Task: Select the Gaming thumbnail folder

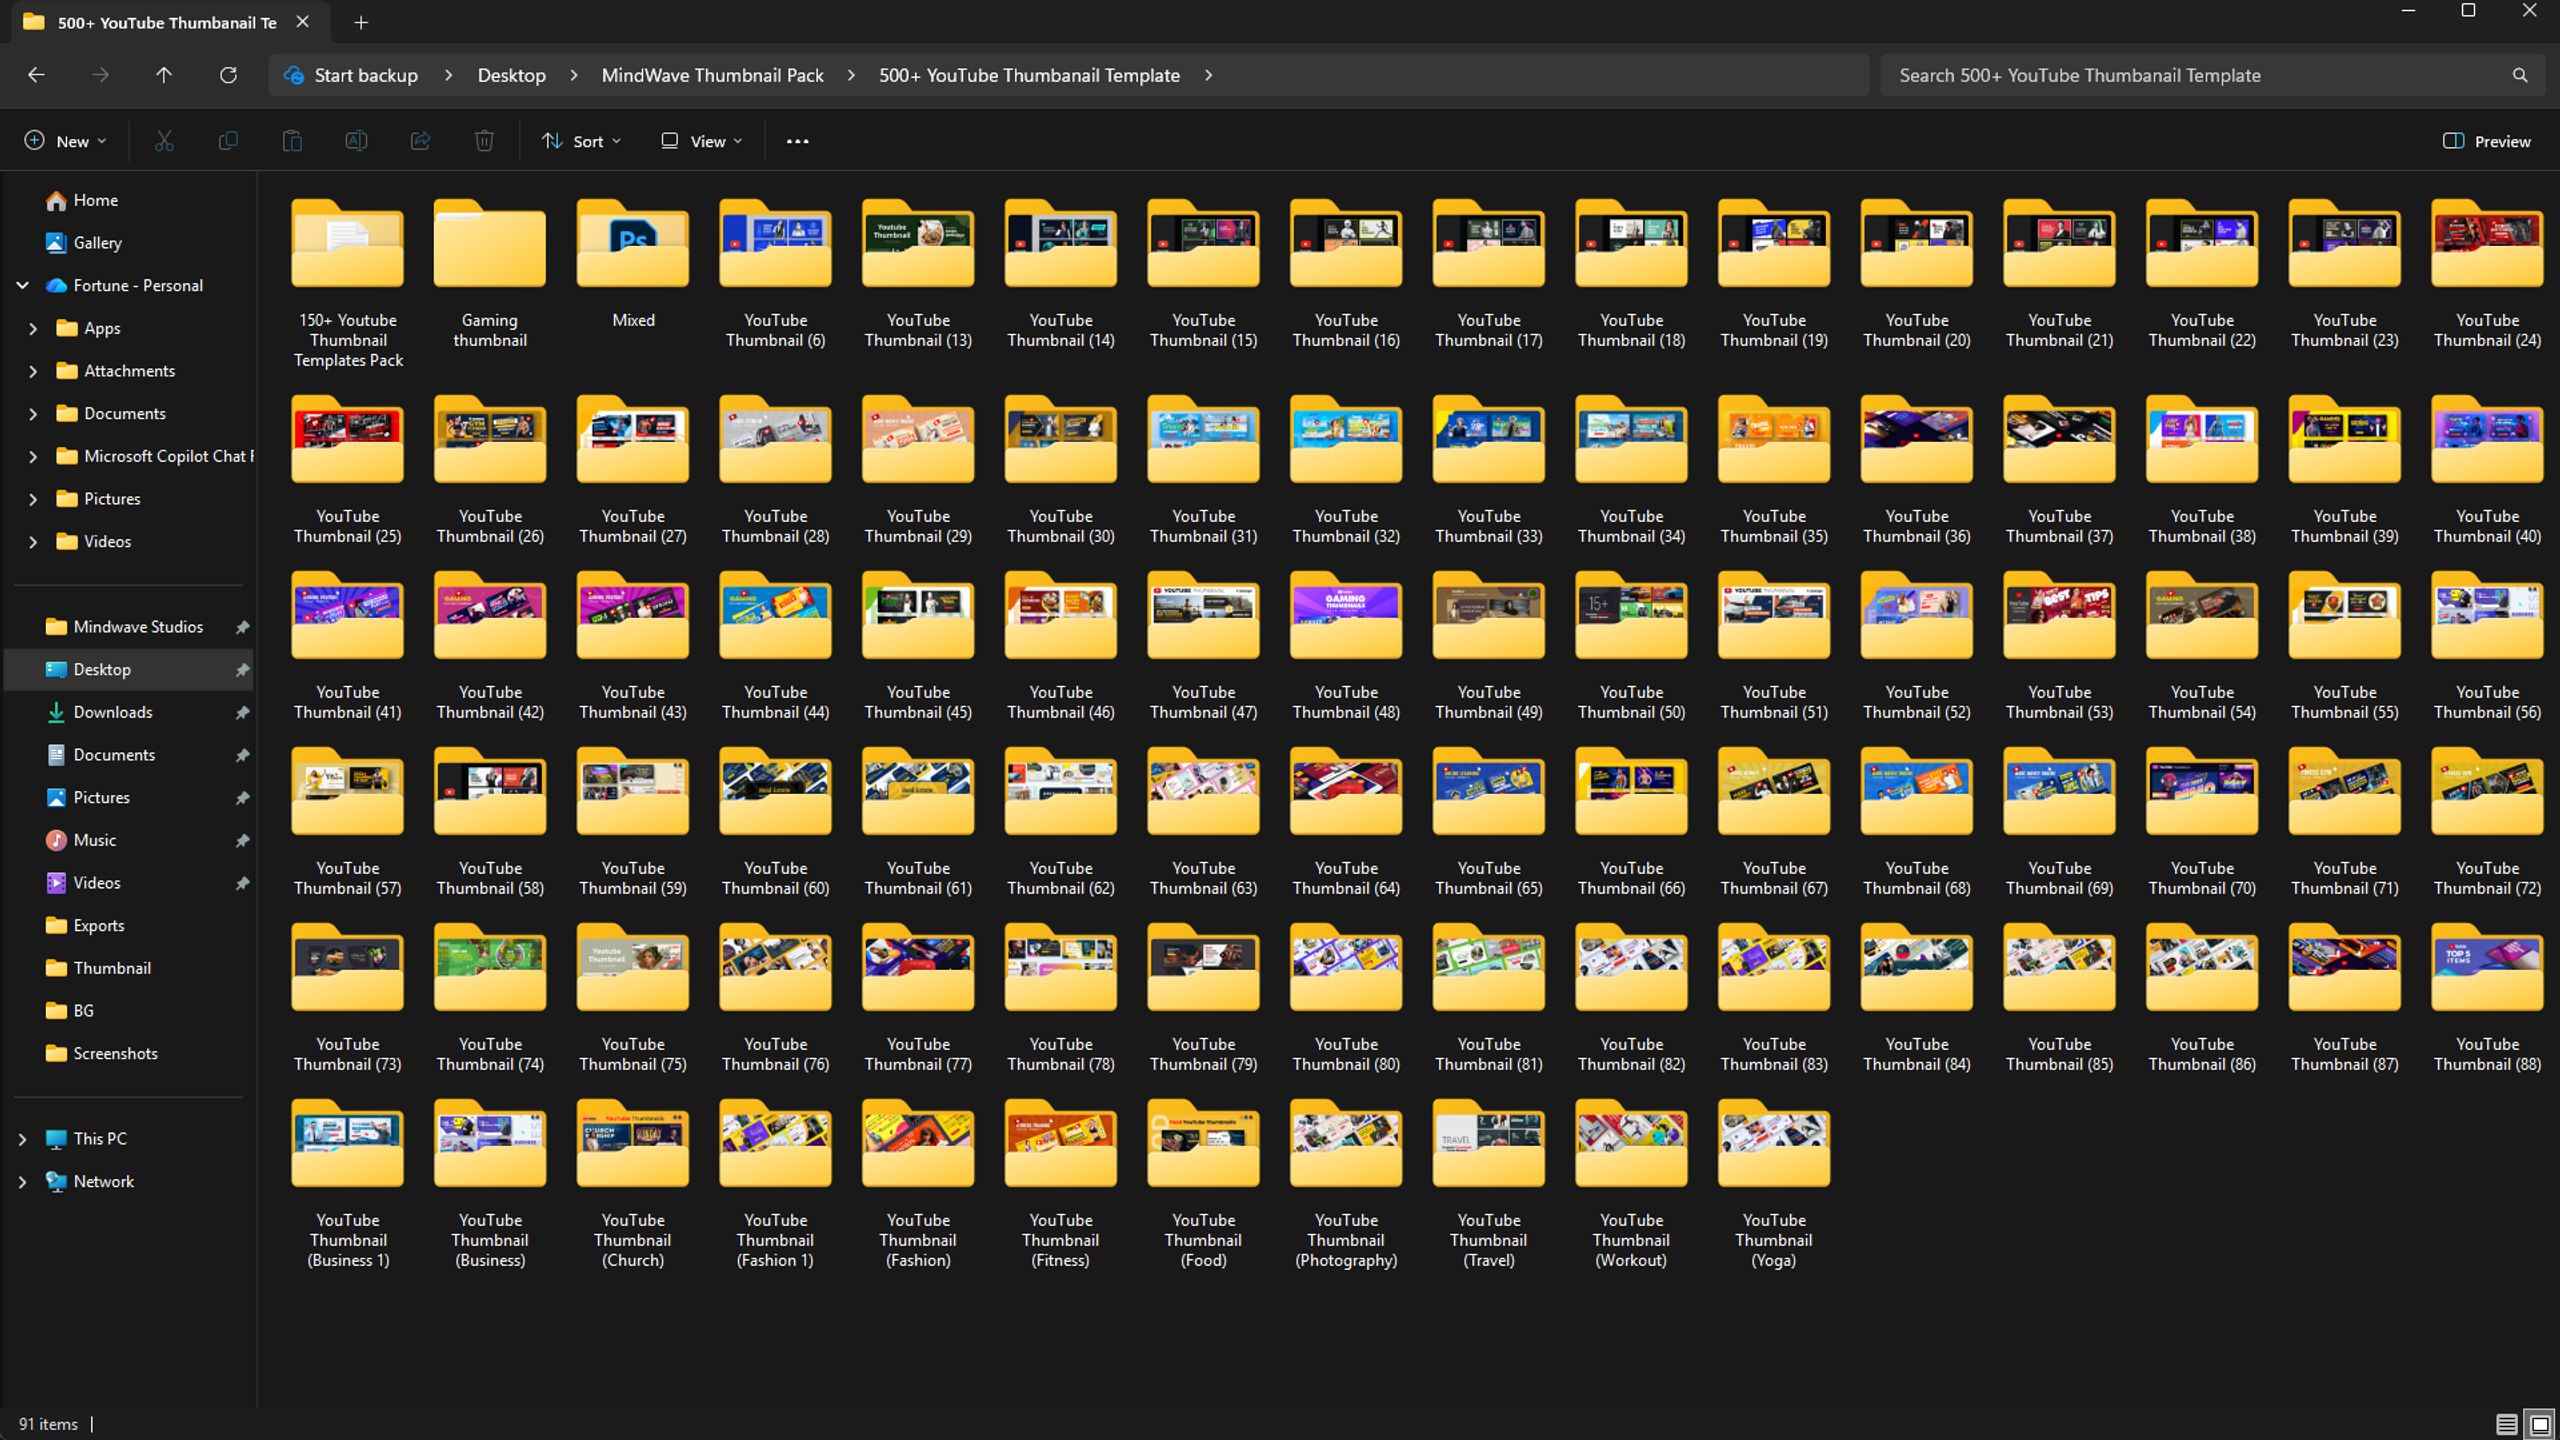Action: (x=490, y=275)
